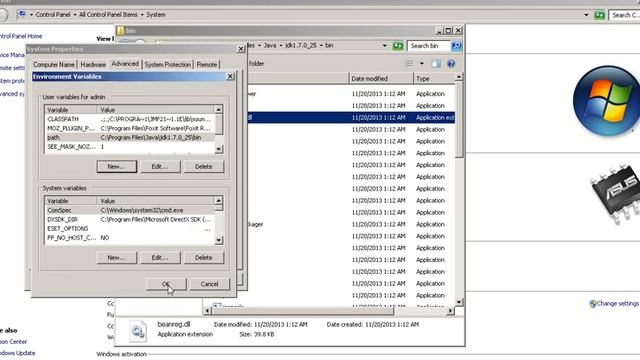This screenshot has height=360, width=640.
Task: Click the refresh icon in bin window address bar
Action: coord(398,46)
